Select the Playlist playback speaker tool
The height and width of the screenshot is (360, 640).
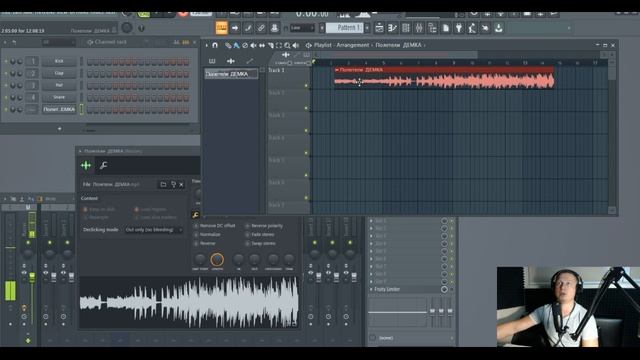click(296, 45)
